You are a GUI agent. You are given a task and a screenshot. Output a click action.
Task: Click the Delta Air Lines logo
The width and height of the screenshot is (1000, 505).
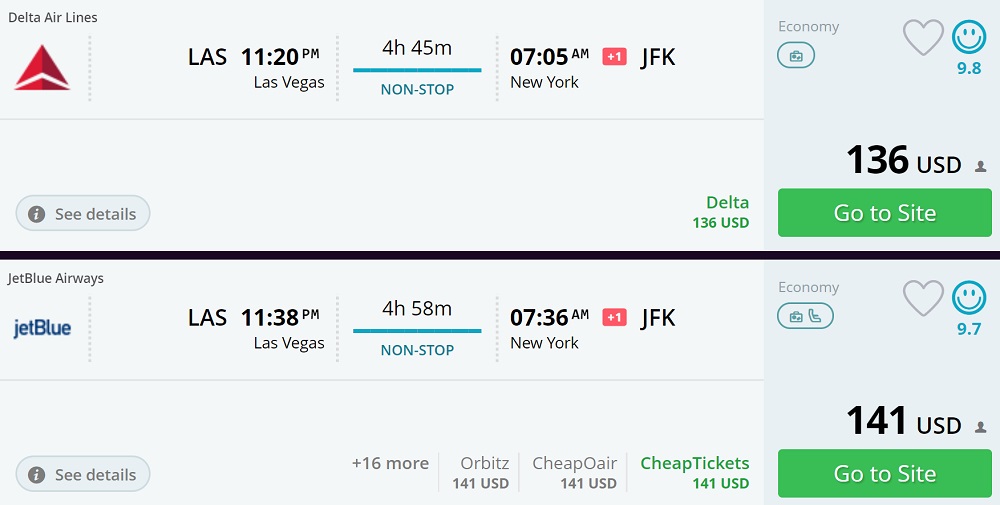(42, 68)
